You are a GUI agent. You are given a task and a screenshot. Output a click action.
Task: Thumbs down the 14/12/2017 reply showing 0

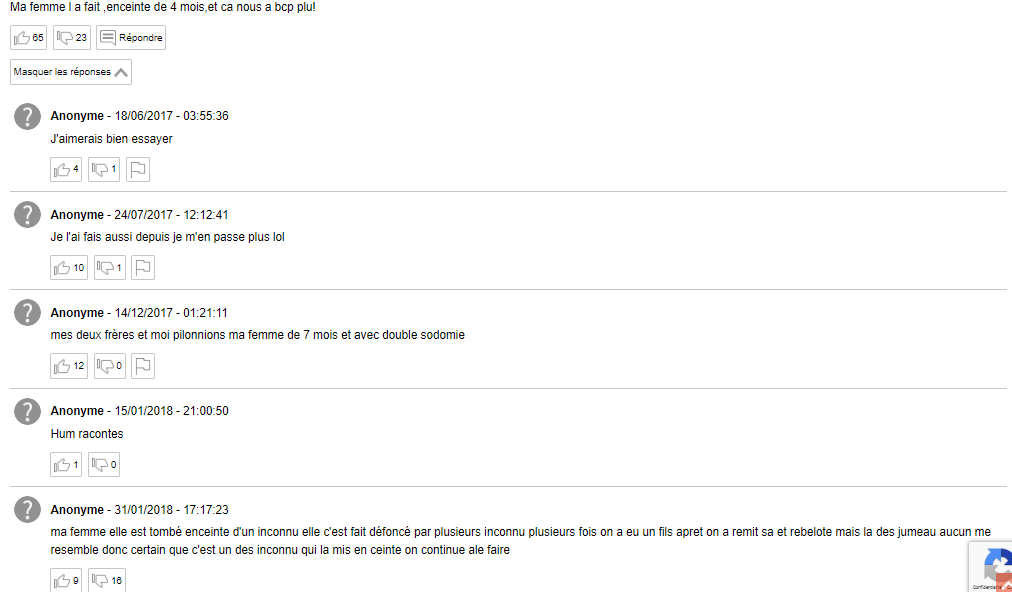tap(110, 366)
